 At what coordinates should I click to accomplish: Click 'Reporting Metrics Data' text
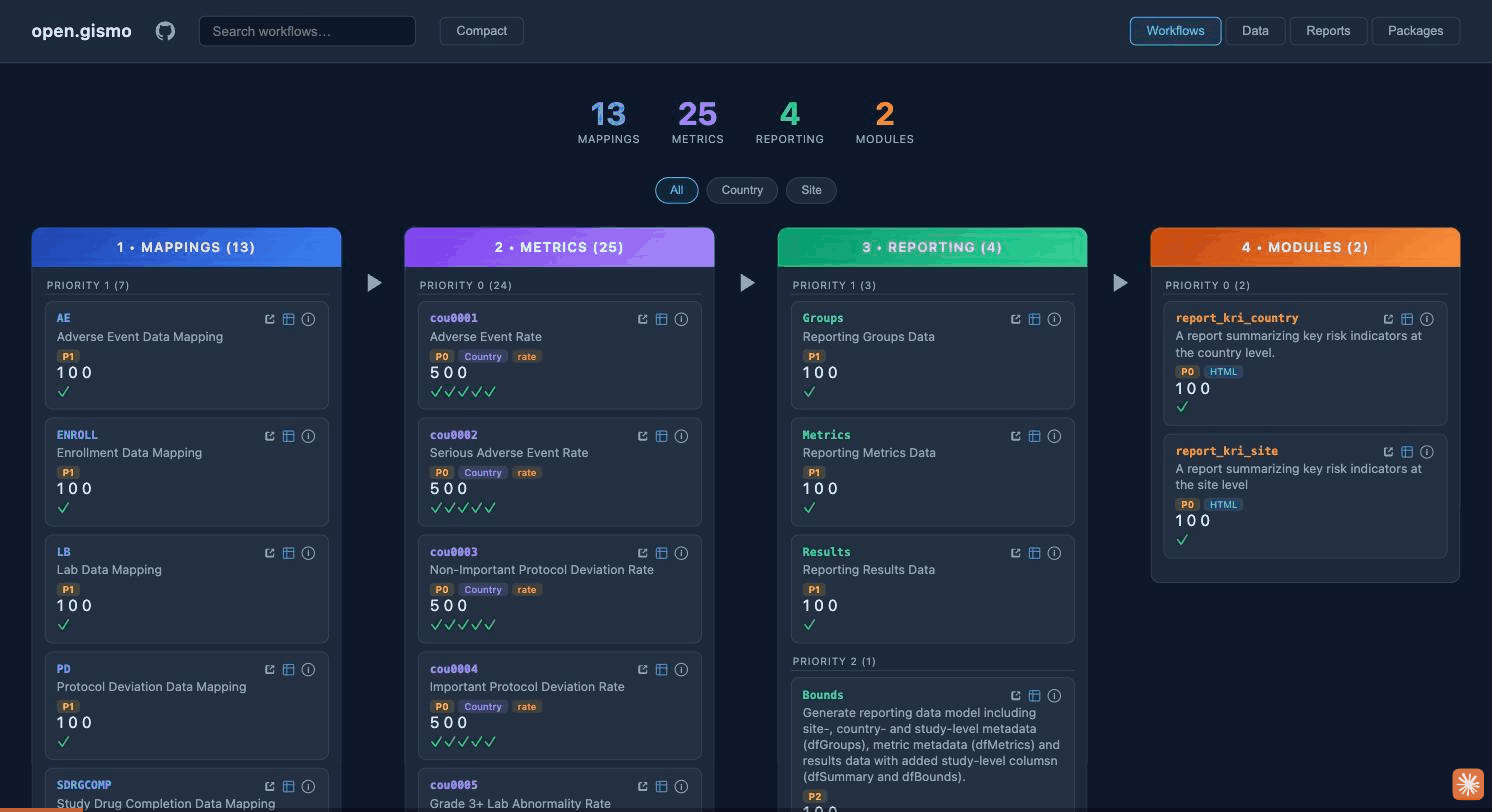[x=869, y=453]
